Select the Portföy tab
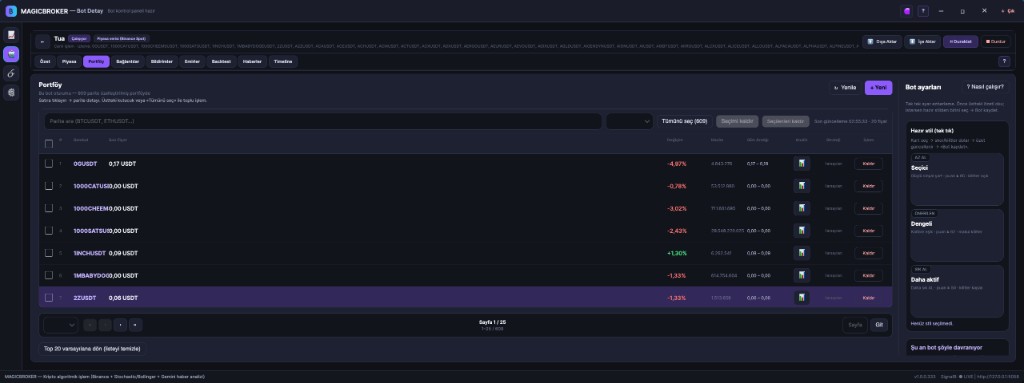 (96, 61)
